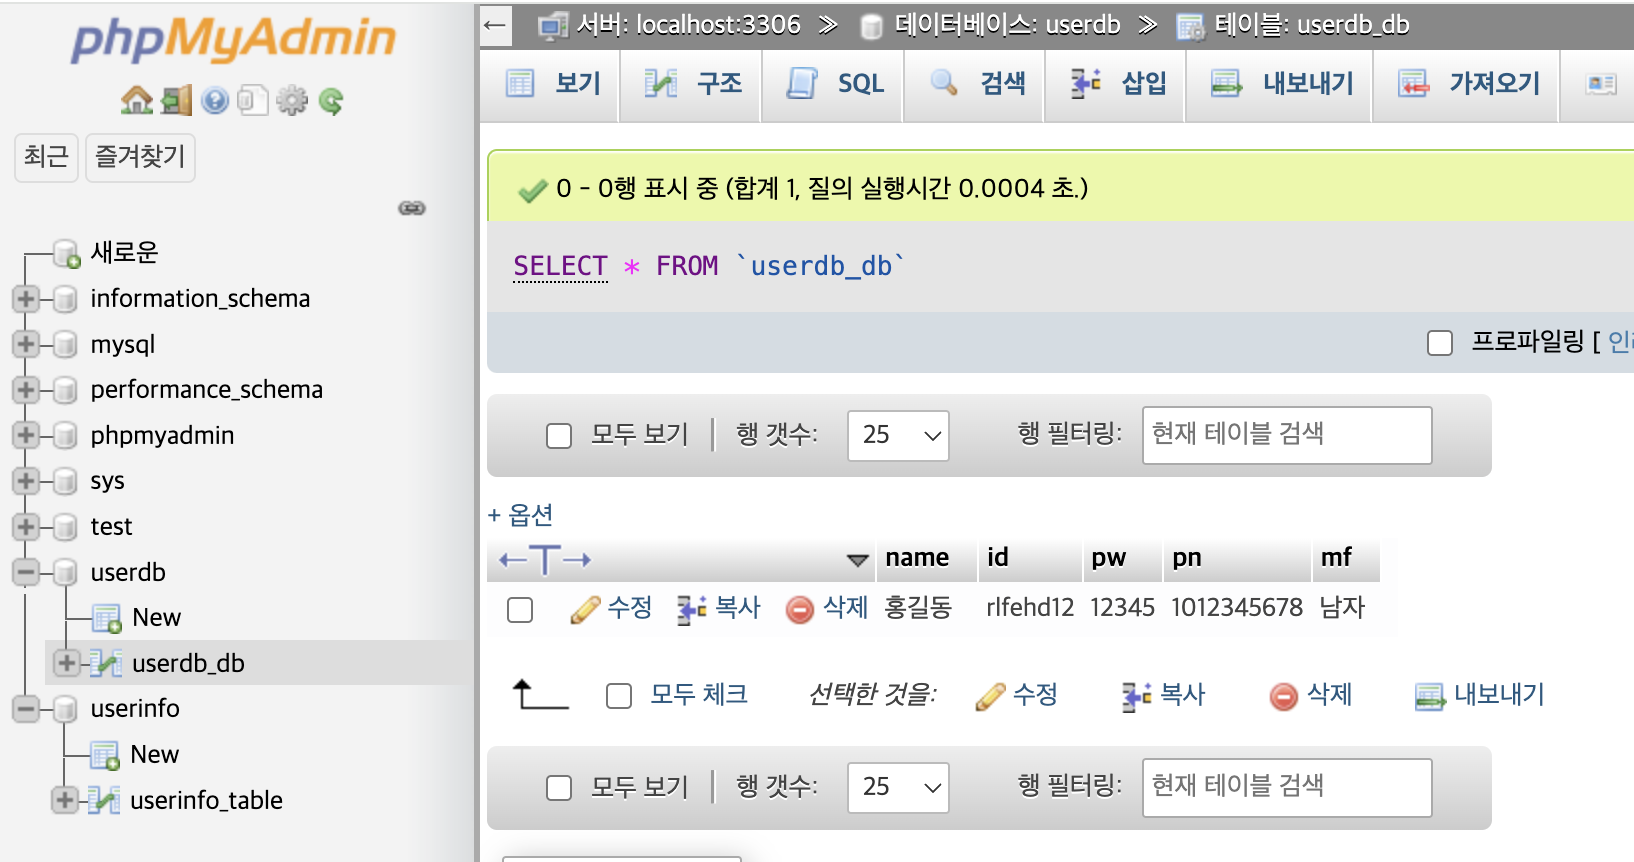
Task: Click the phpMyAdmin logo
Action: [x=234, y=40]
